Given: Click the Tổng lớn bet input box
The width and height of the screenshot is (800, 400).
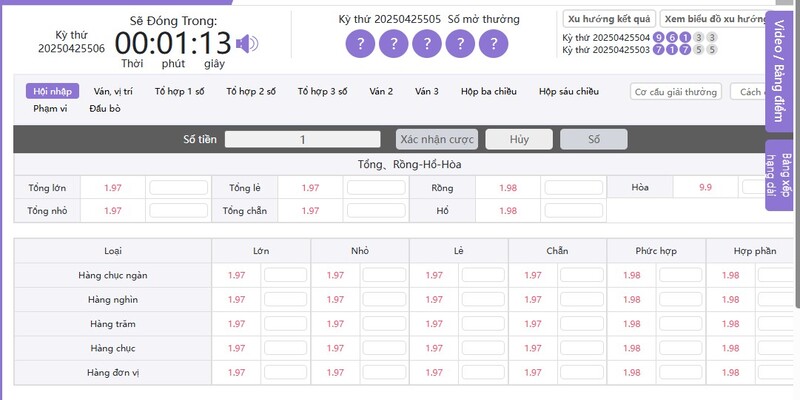Looking at the screenshot, I should 178,187.
